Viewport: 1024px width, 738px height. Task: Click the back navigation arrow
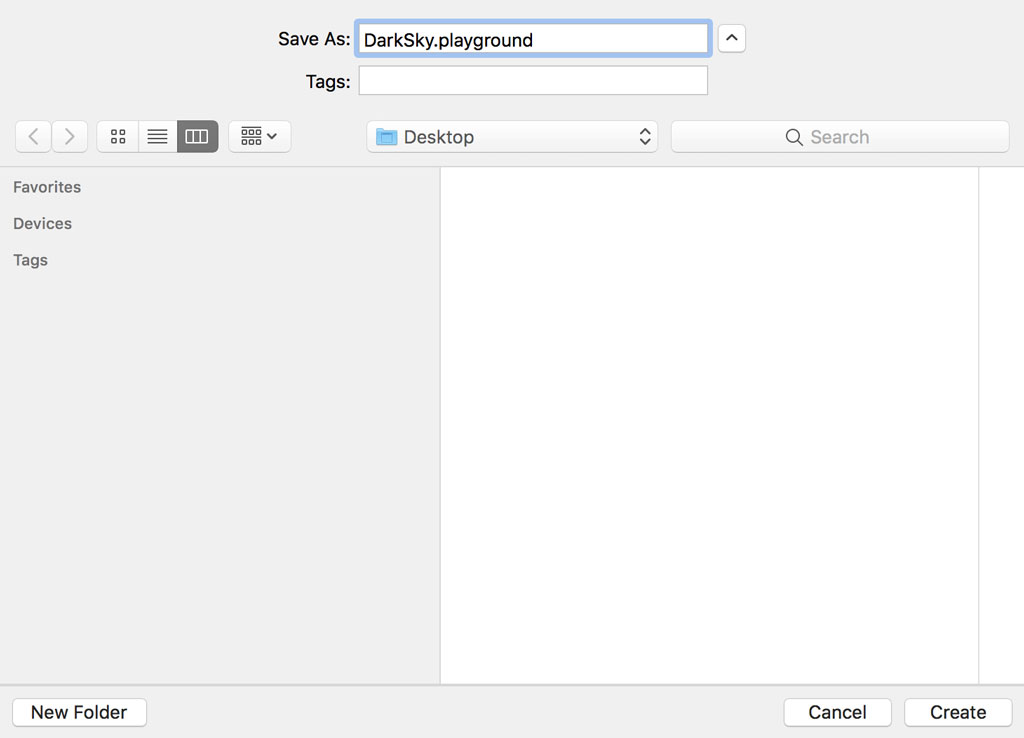click(33, 136)
